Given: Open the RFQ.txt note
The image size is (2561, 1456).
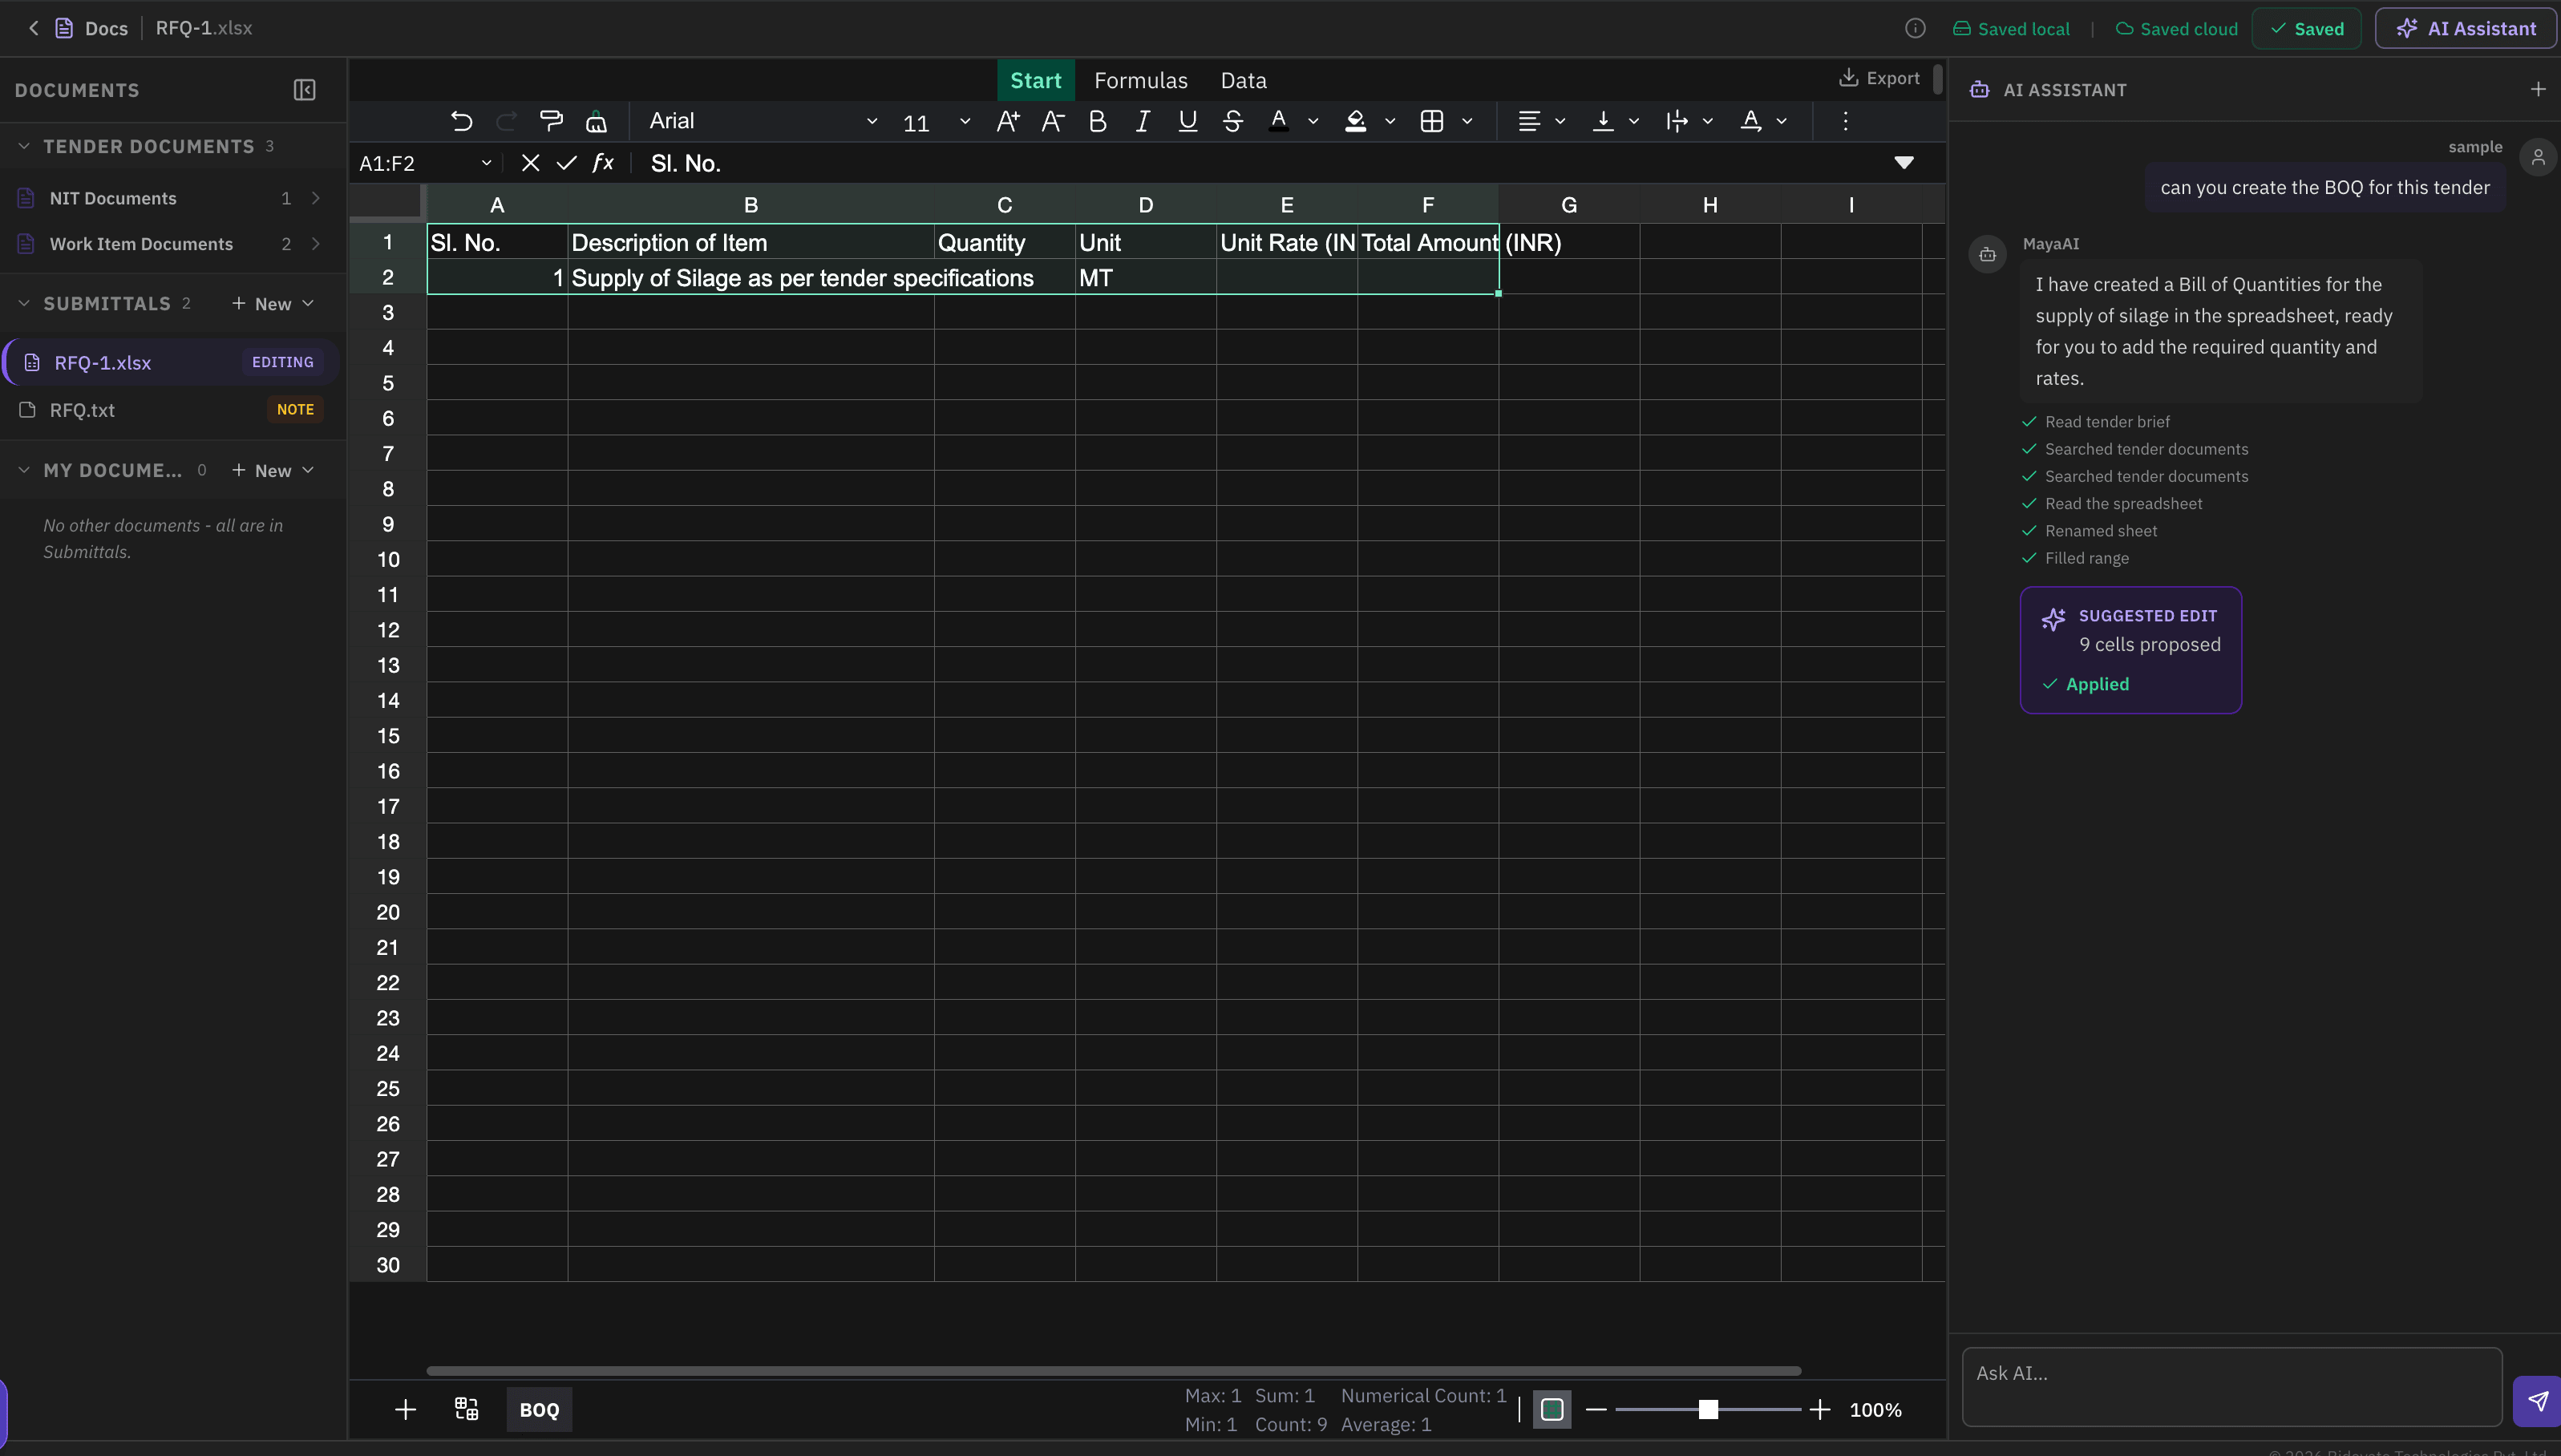Looking at the screenshot, I should 171,410.
